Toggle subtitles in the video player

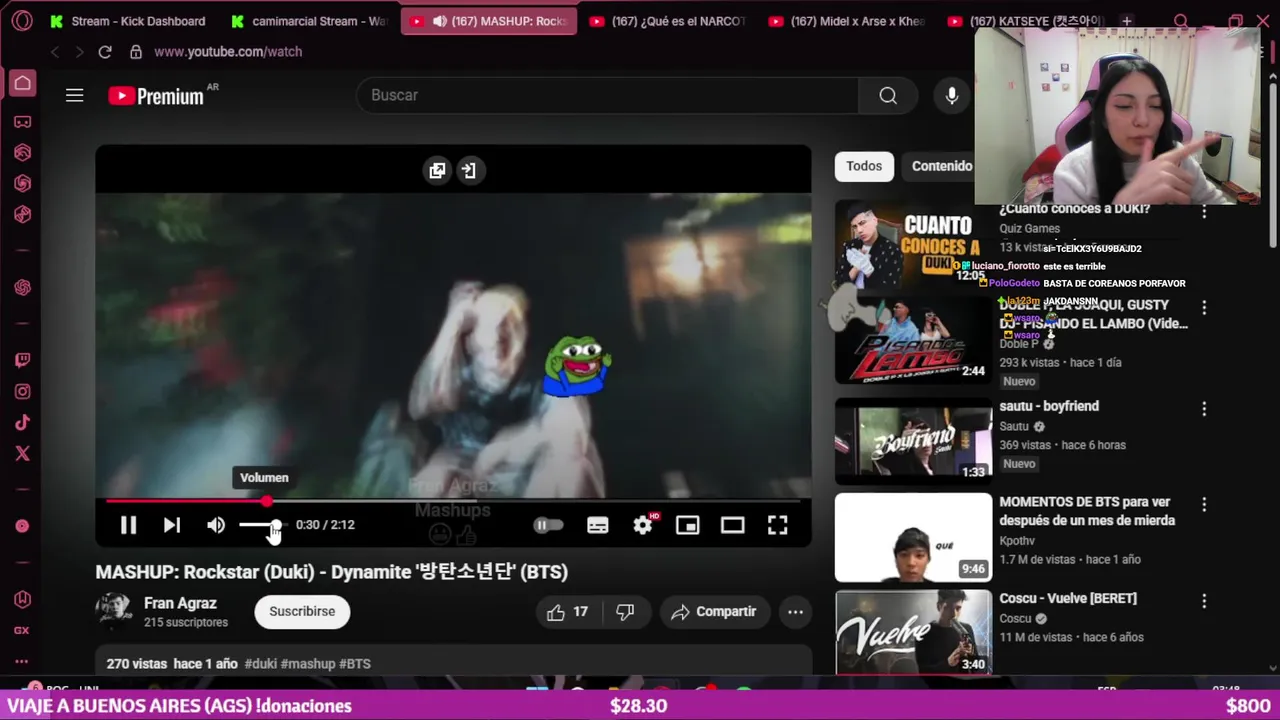(597, 525)
